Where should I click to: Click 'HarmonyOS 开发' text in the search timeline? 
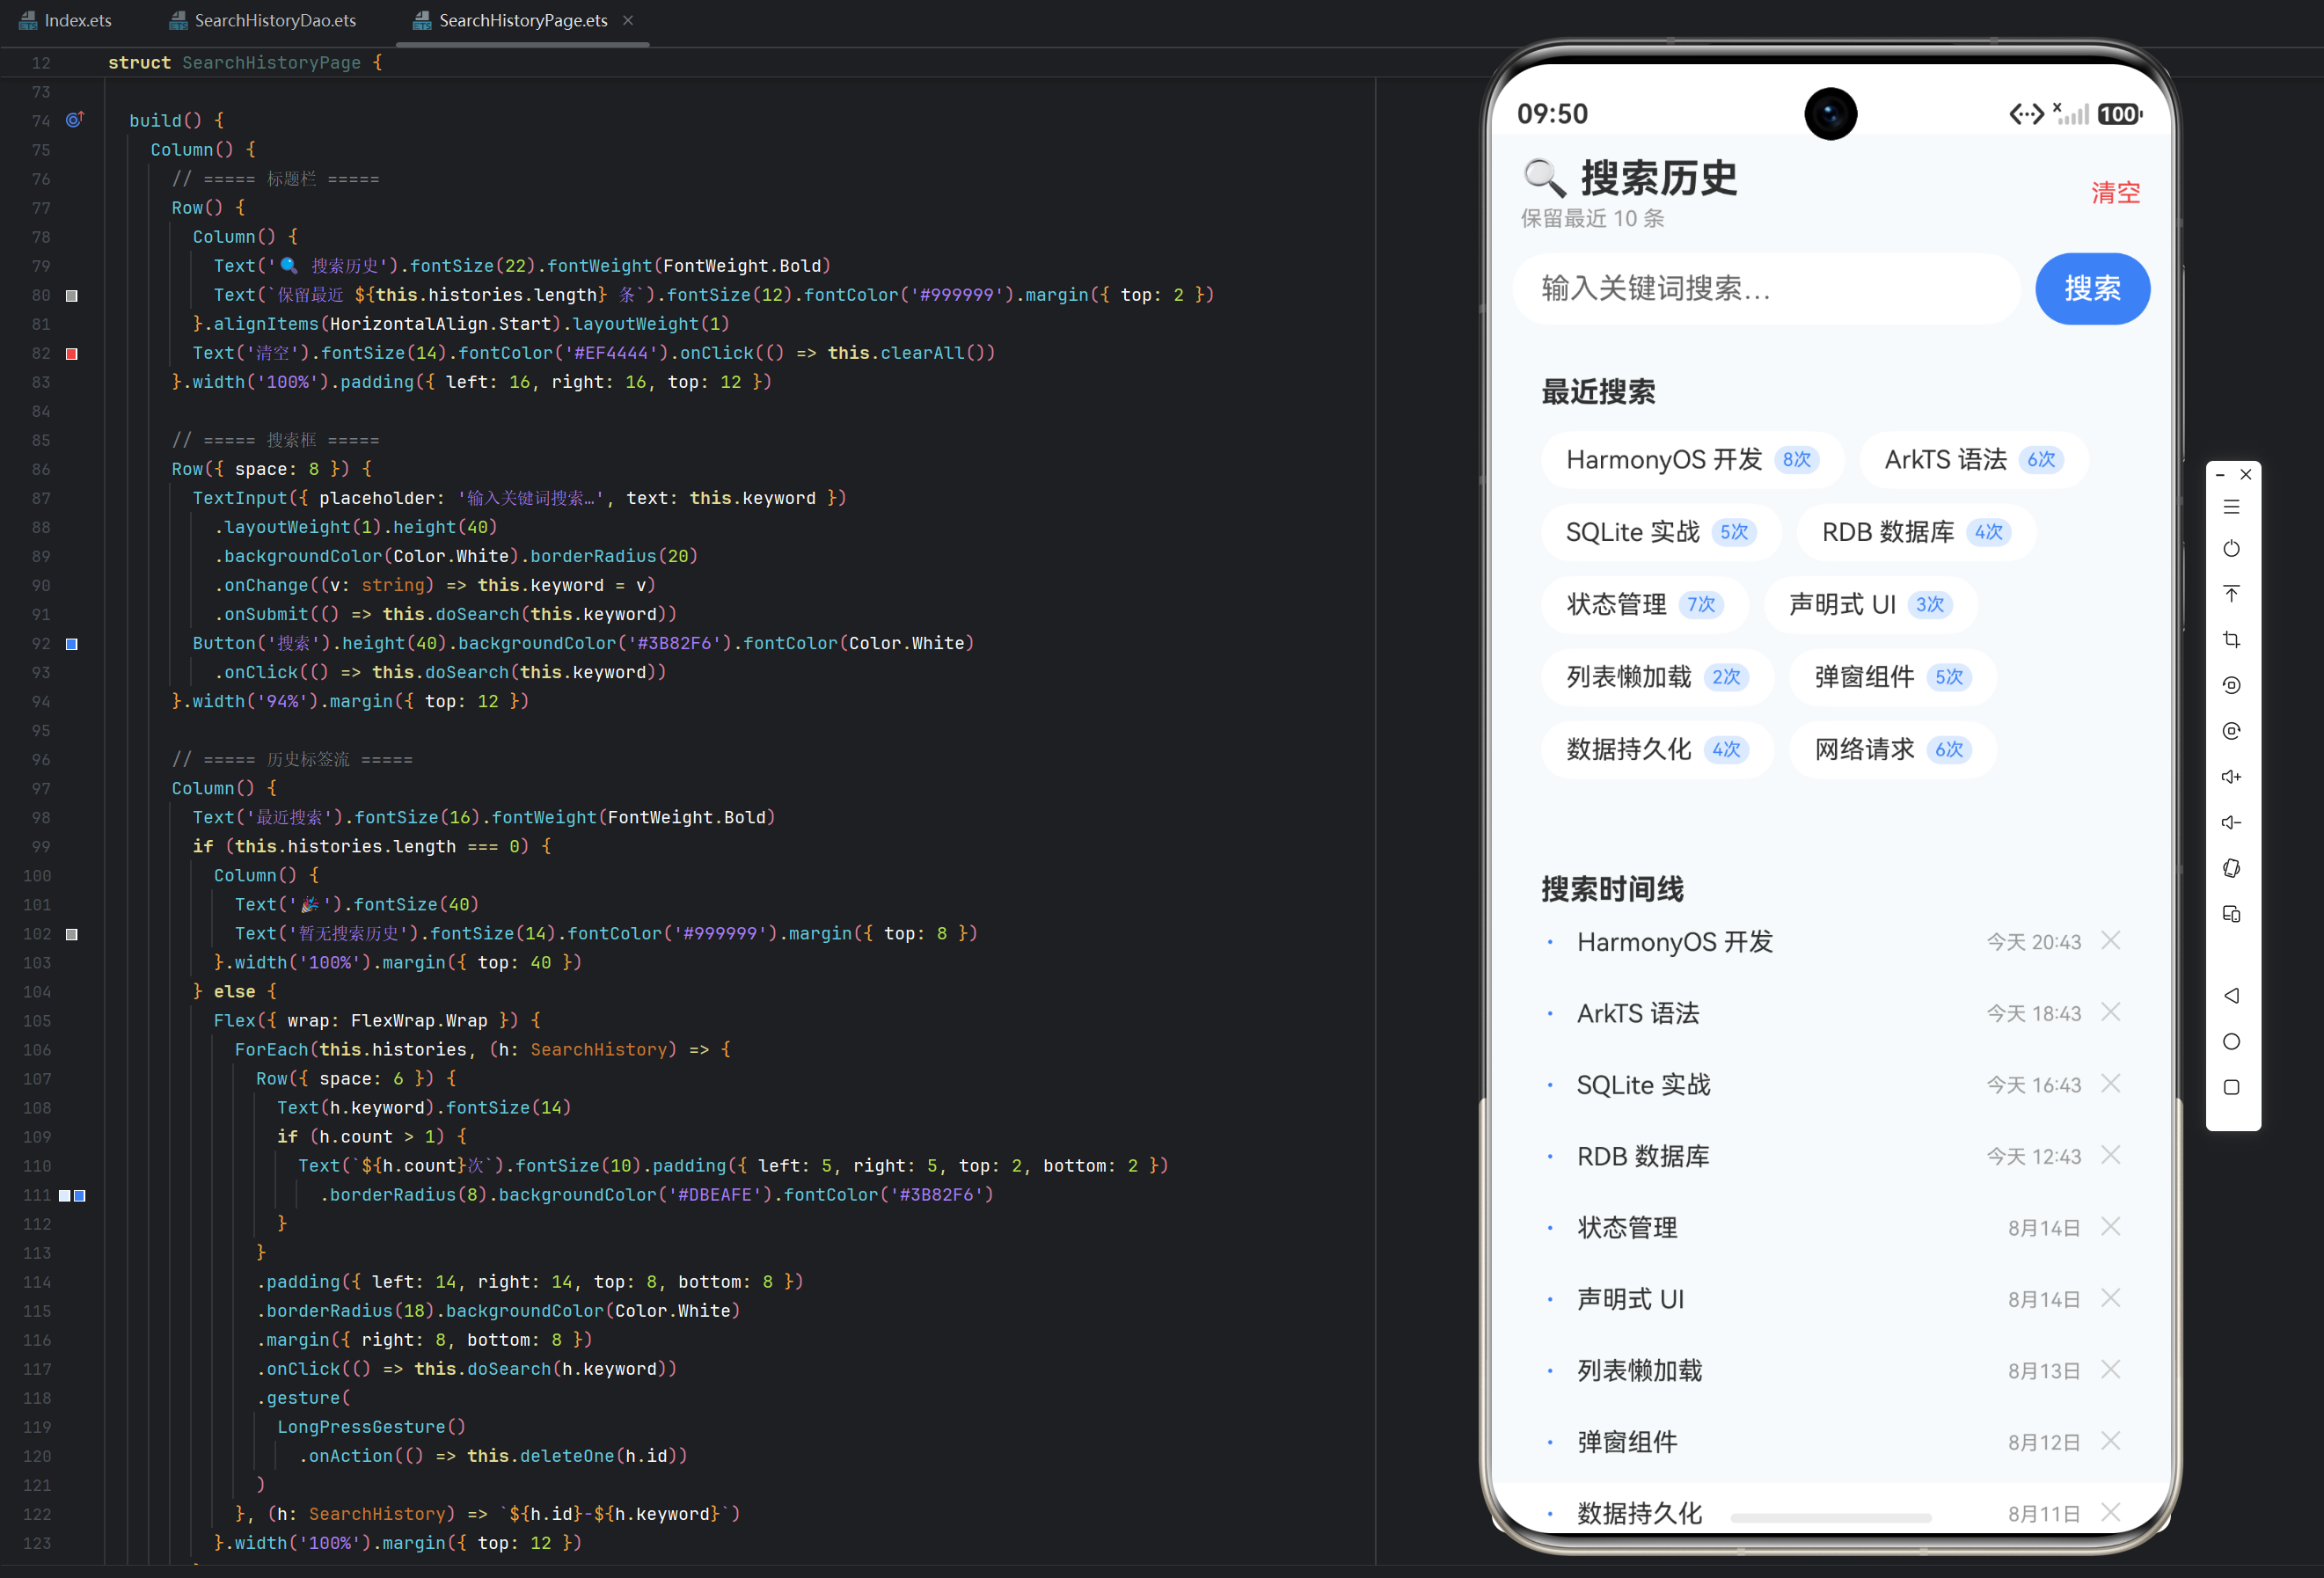pyautogui.click(x=1675, y=942)
